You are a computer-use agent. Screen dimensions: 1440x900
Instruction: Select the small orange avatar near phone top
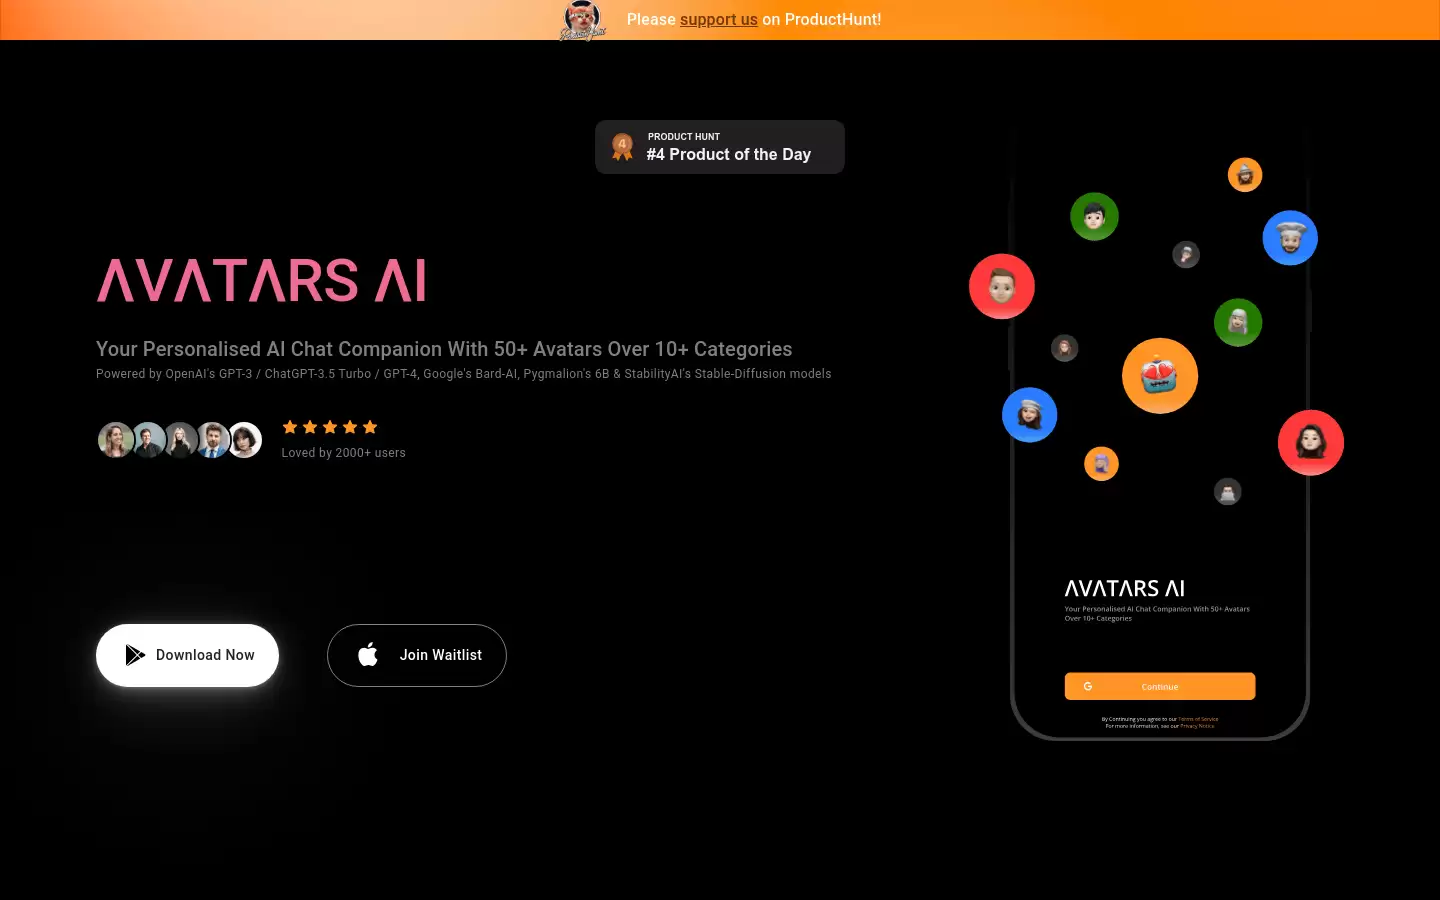(1245, 175)
